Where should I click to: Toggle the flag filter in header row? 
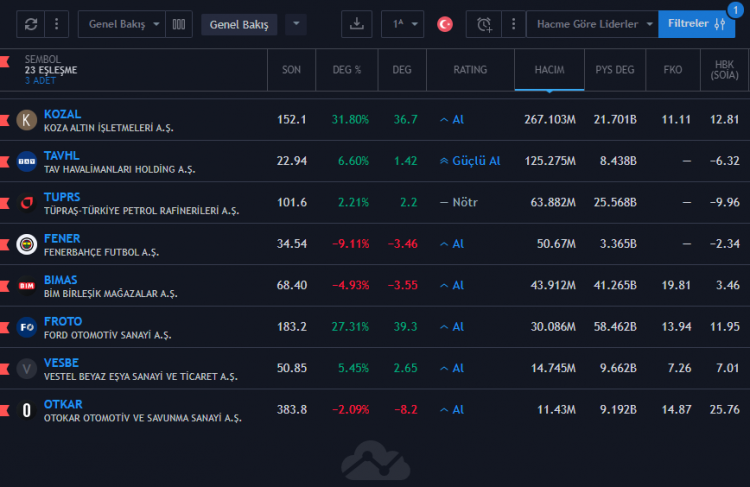tap(5, 61)
